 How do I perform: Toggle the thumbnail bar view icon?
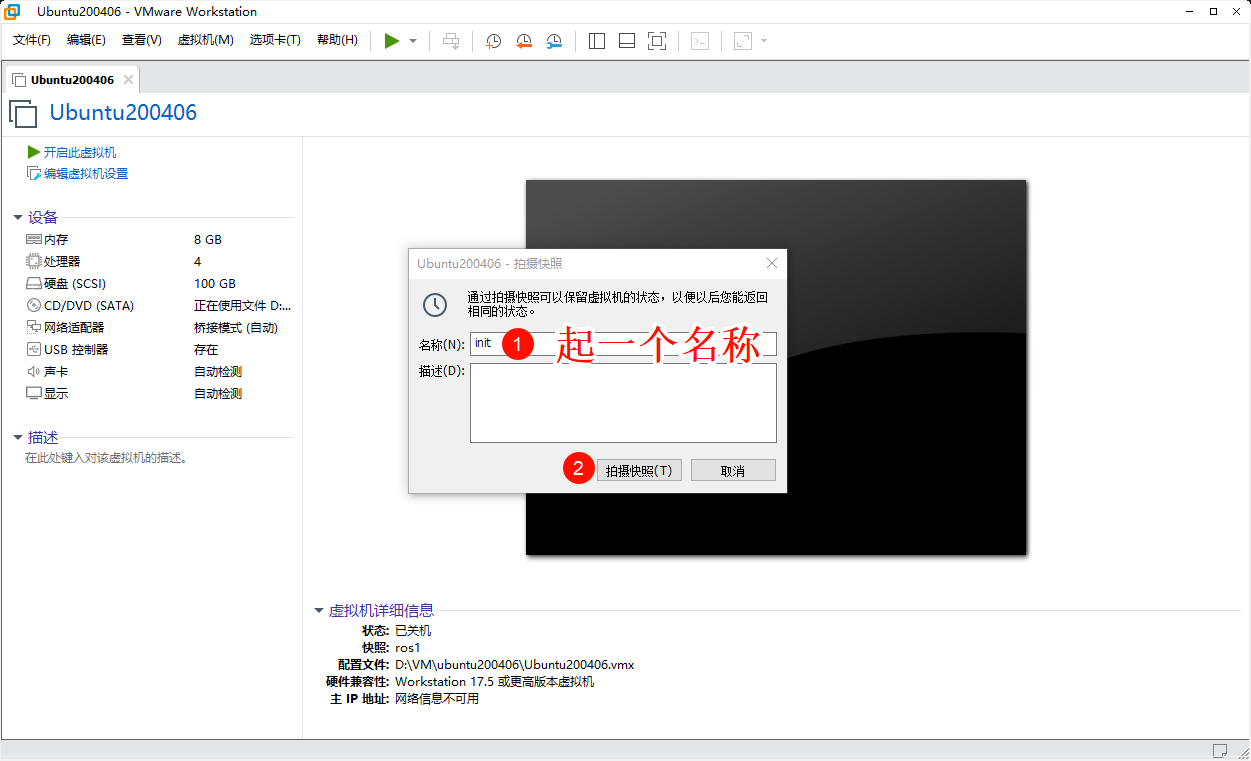pyautogui.click(x=627, y=41)
